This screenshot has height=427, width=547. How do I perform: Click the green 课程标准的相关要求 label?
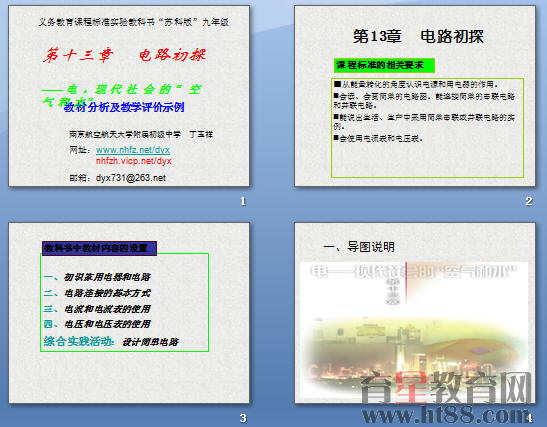384,65
